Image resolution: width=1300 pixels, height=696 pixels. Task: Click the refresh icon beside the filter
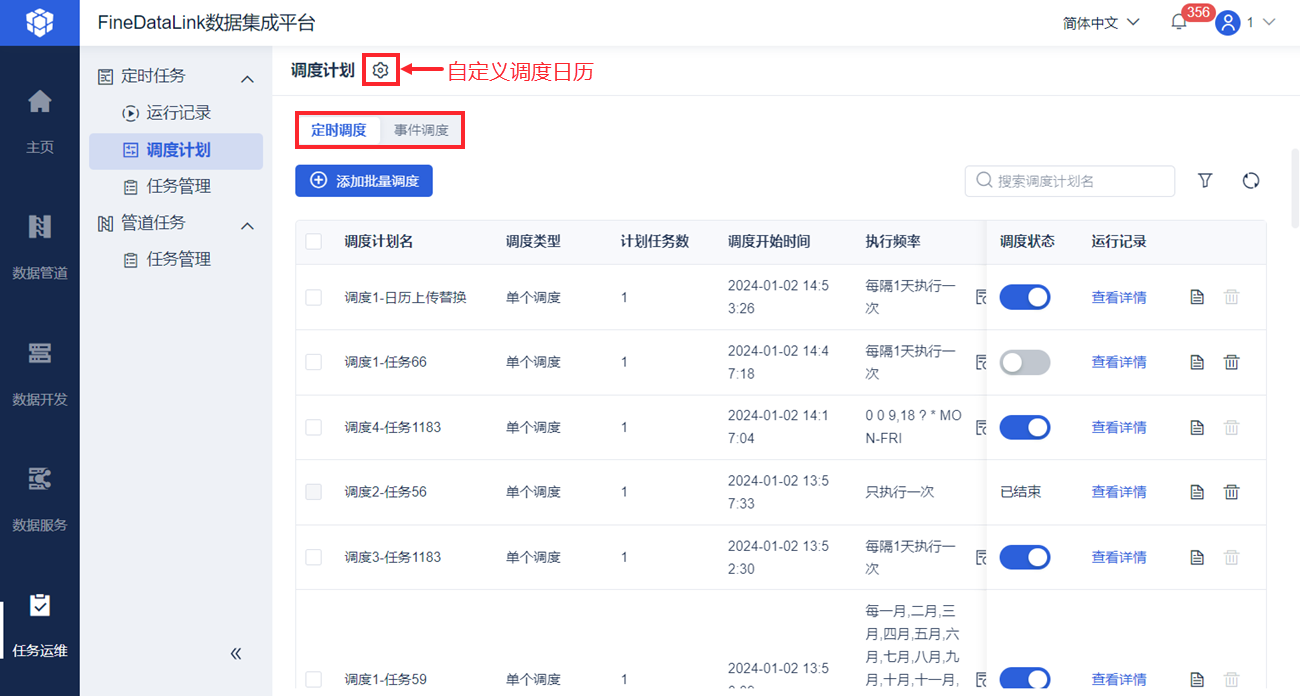point(1251,180)
